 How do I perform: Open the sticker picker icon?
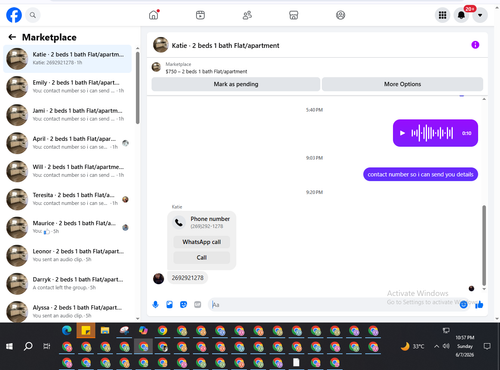[183, 304]
